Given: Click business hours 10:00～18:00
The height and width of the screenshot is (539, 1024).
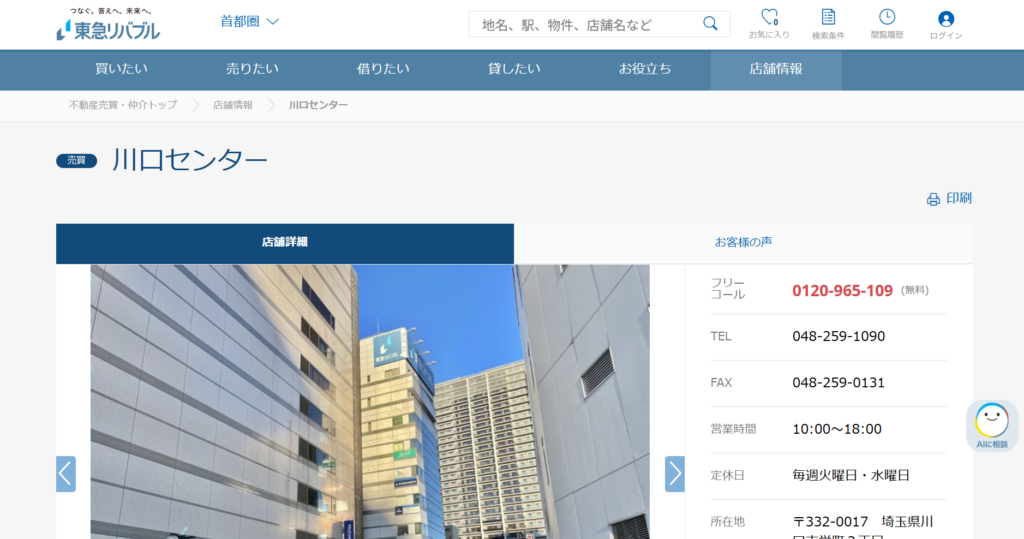Looking at the screenshot, I should [x=837, y=429].
